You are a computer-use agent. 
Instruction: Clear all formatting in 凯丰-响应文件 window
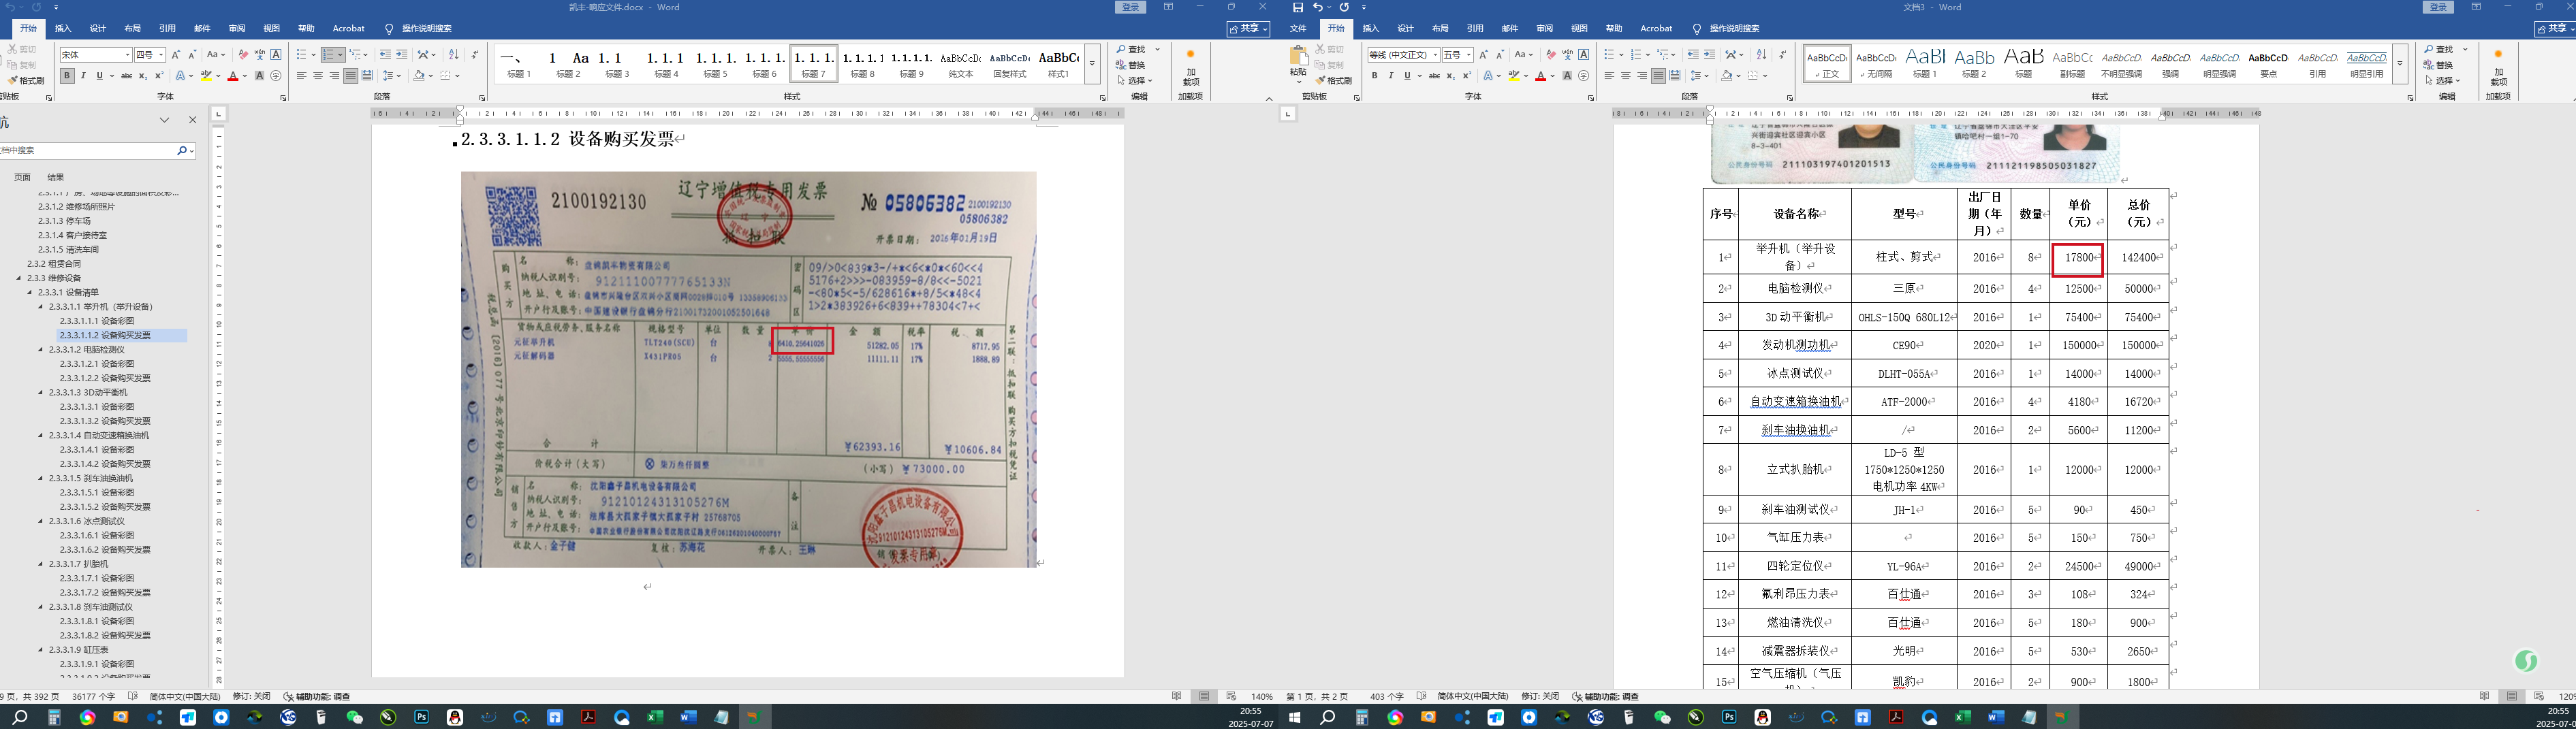[243, 55]
